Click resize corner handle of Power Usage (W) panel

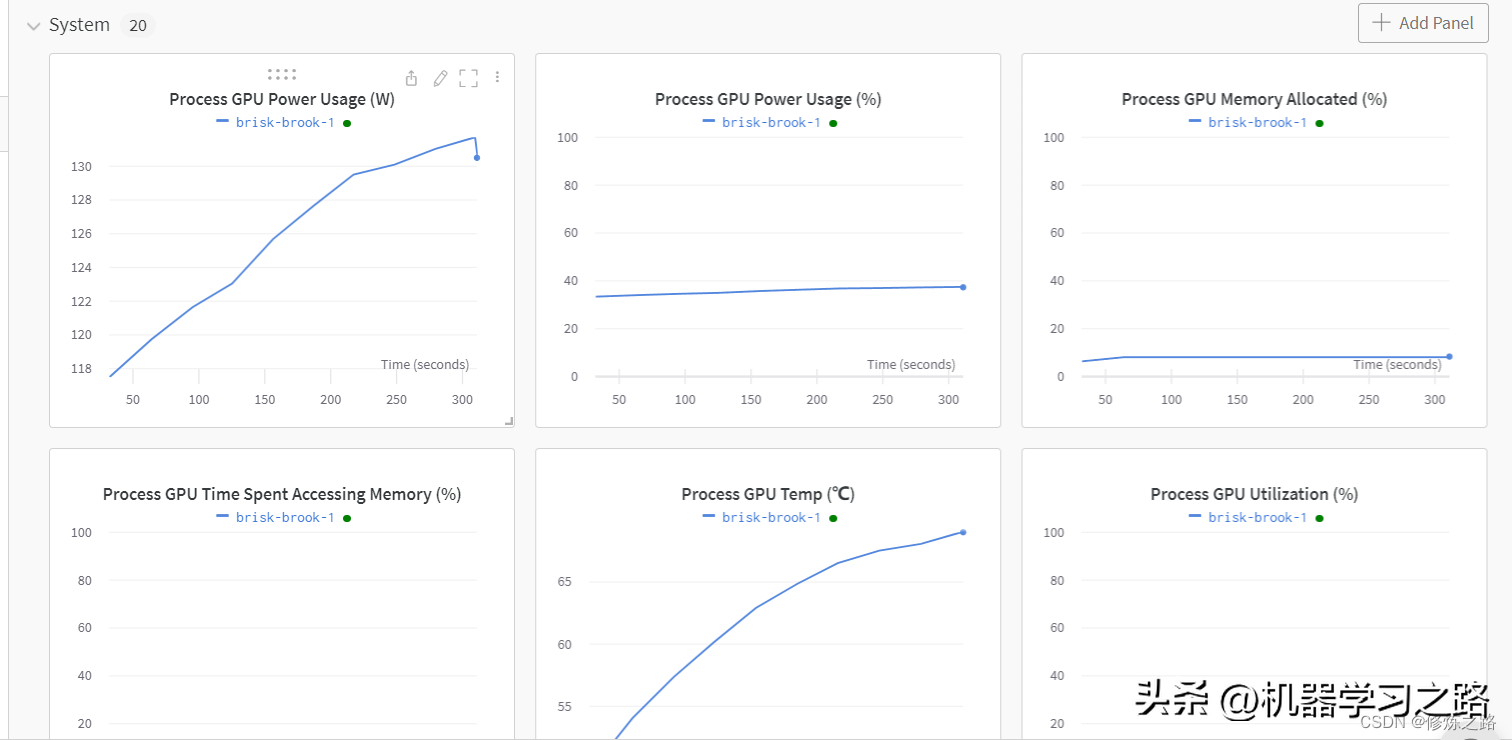[x=509, y=422]
